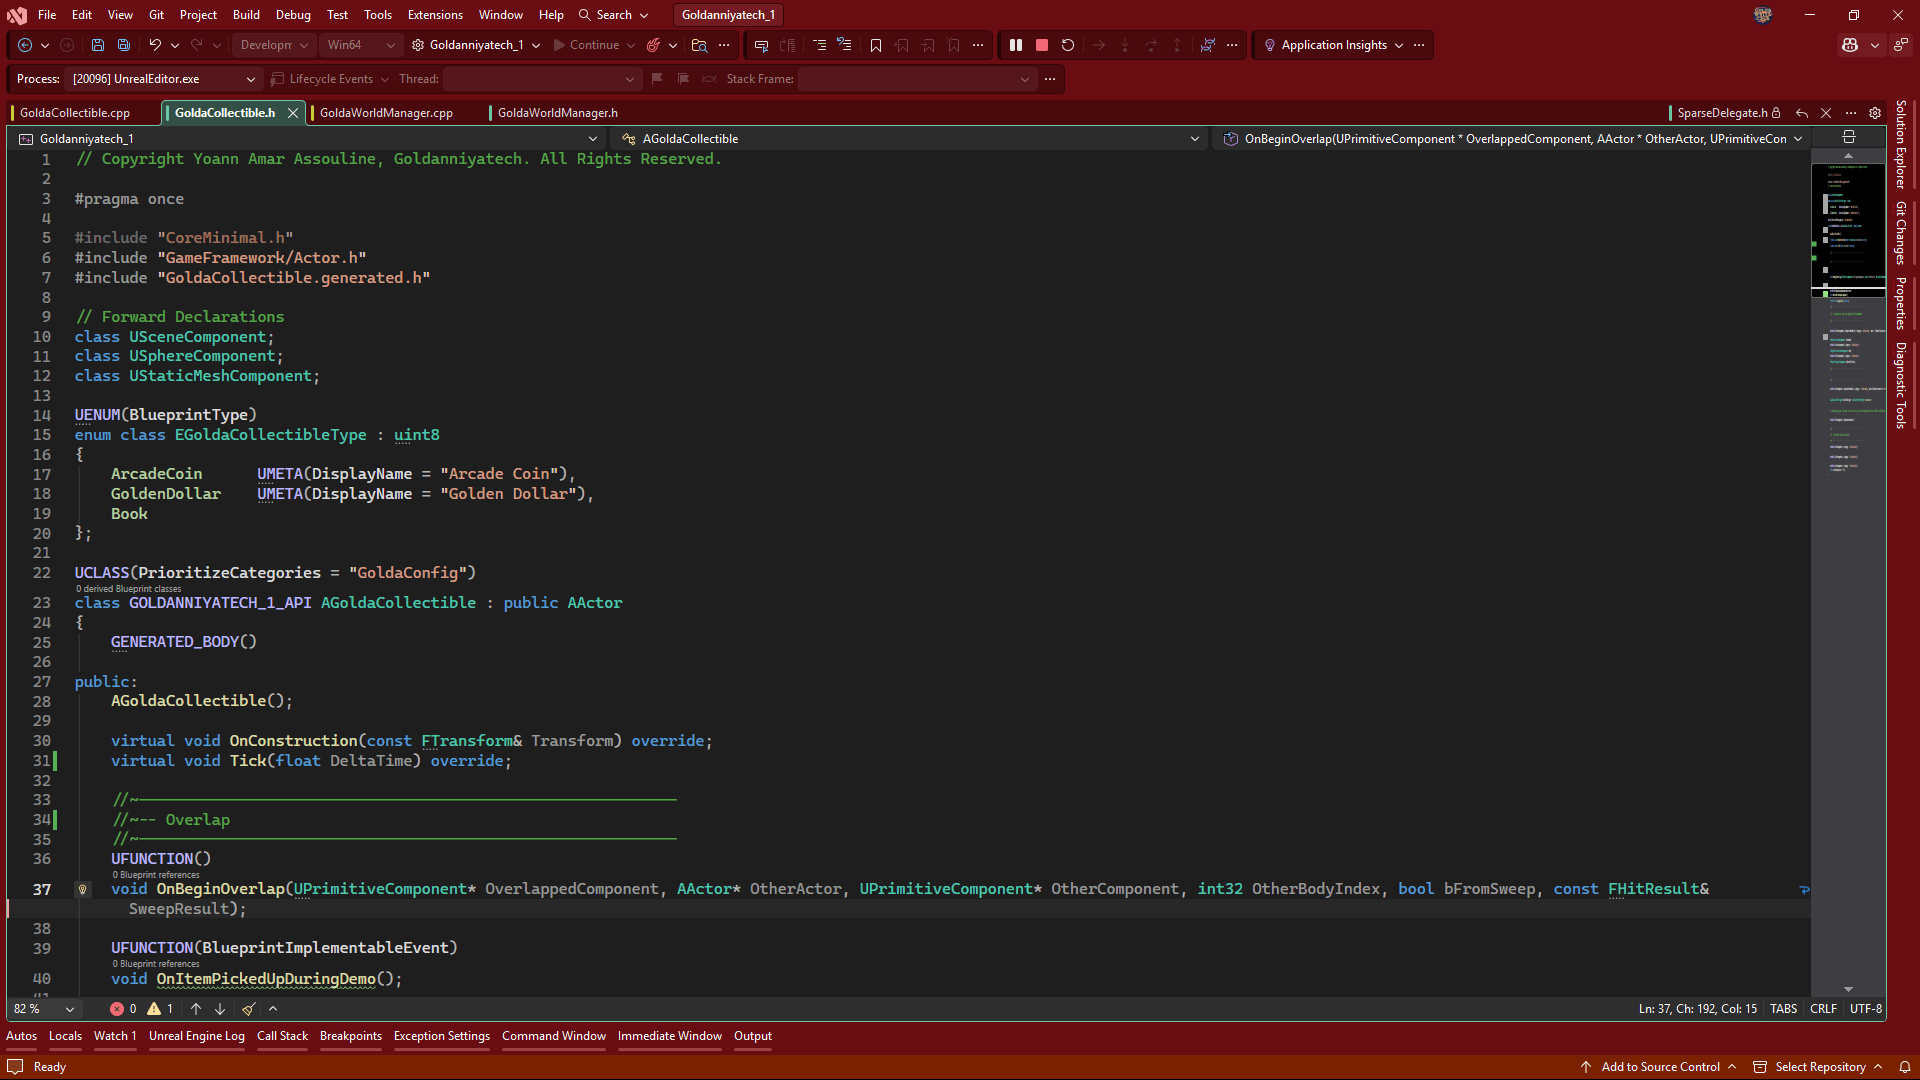Click the Break All pause button
Image resolution: width=1920 pixels, height=1080 pixels.
click(1016, 45)
